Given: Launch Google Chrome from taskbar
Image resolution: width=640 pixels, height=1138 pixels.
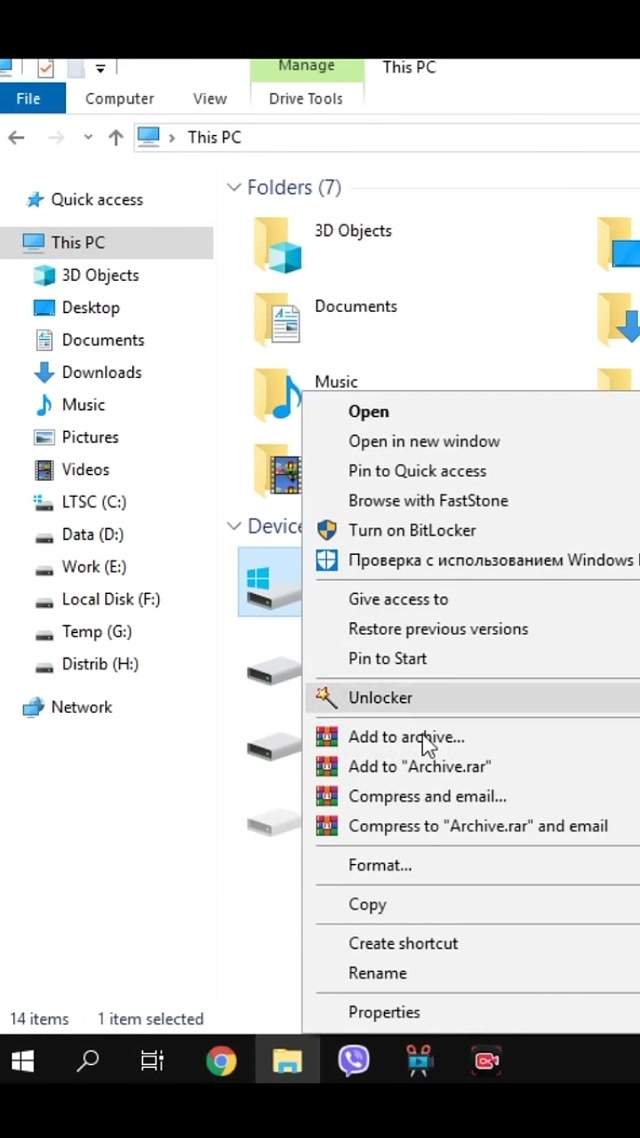Looking at the screenshot, I should 221,1060.
